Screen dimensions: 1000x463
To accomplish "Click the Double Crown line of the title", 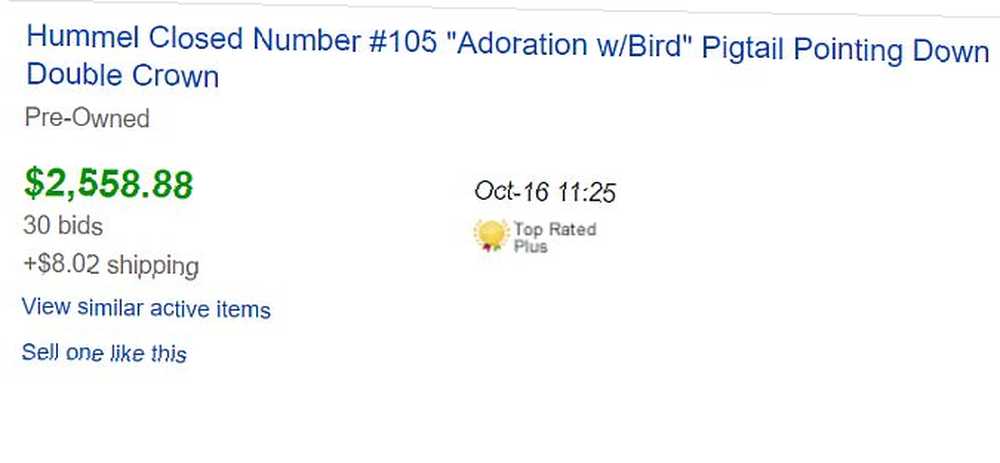I will pos(122,76).
